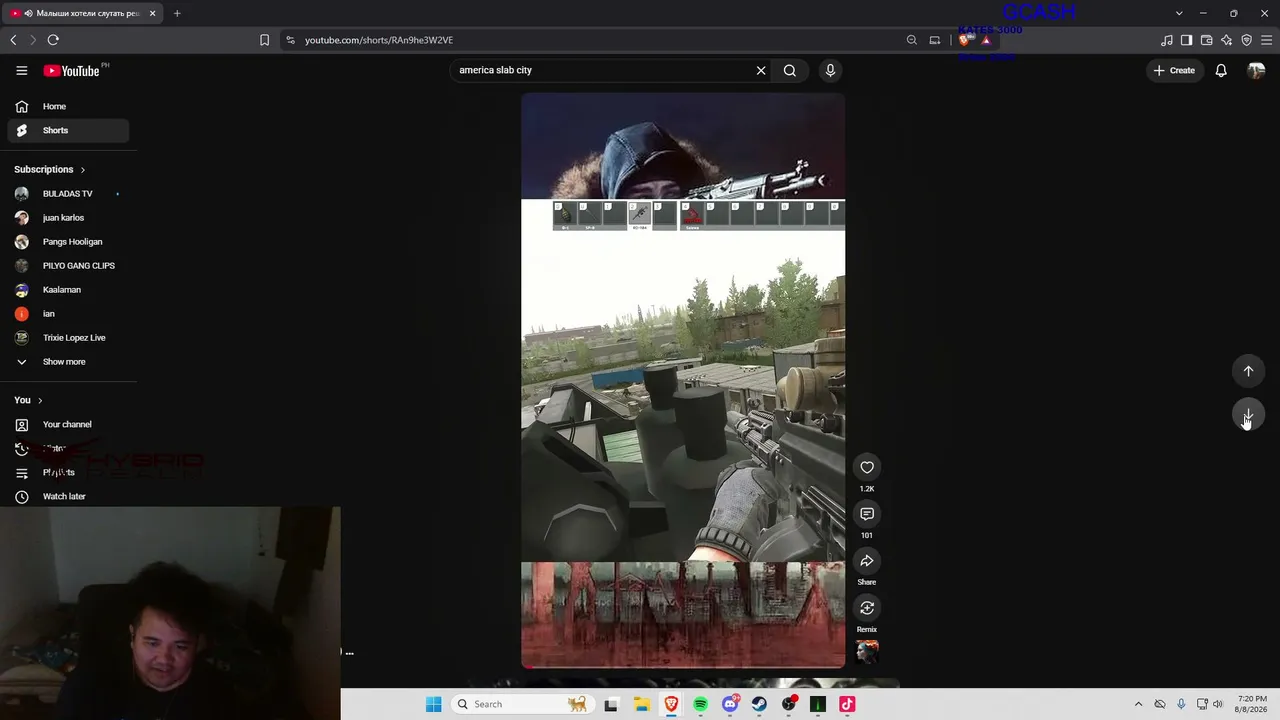Open the browser main menu

click(1266, 40)
